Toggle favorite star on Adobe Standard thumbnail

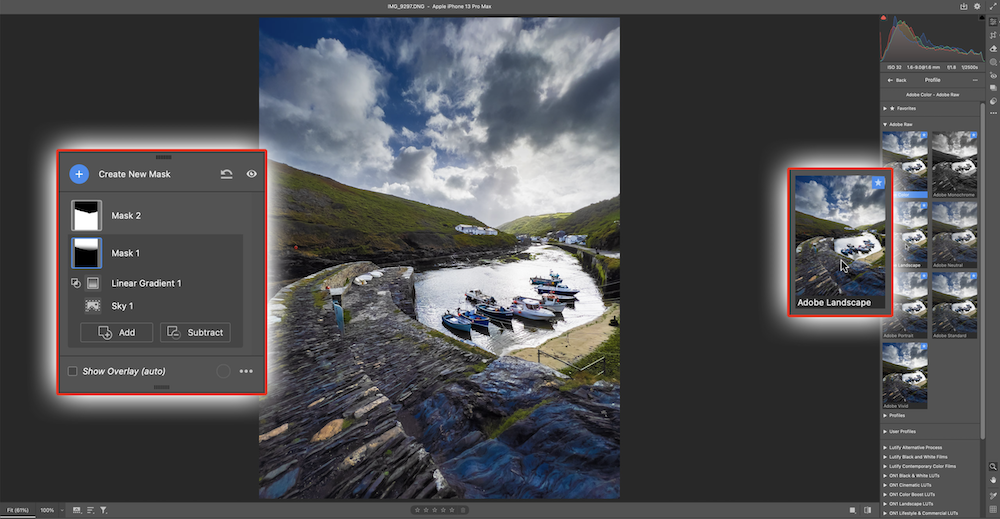973,276
